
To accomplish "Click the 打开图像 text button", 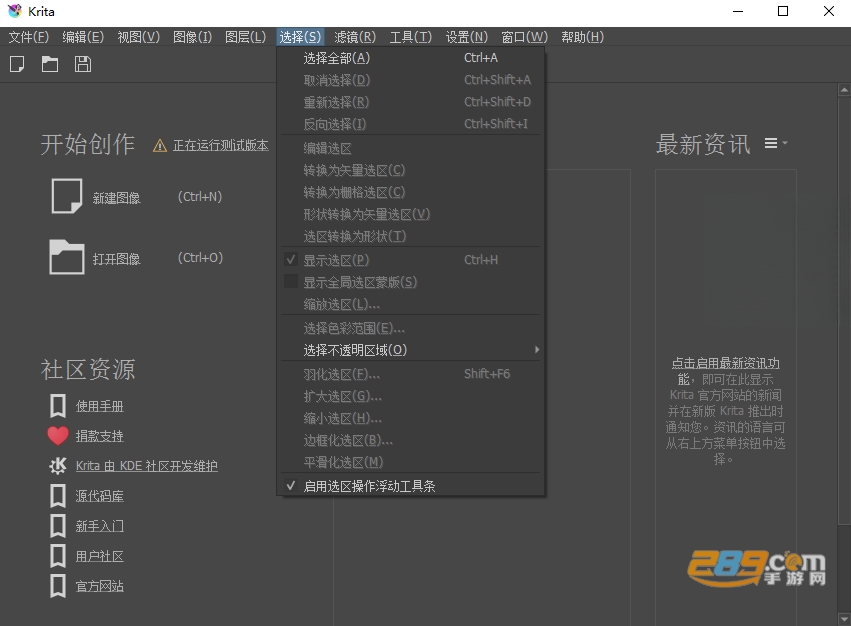I will pyautogui.click(x=116, y=259).
